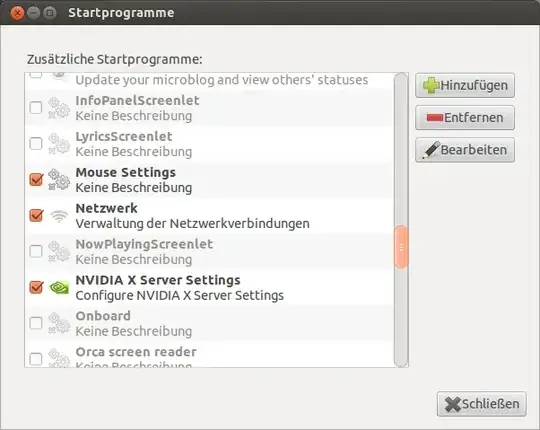Enable InfoPanelScreenlet startup checkbox
The width and height of the screenshot is (540, 430).
pyautogui.click(x=36, y=108)
